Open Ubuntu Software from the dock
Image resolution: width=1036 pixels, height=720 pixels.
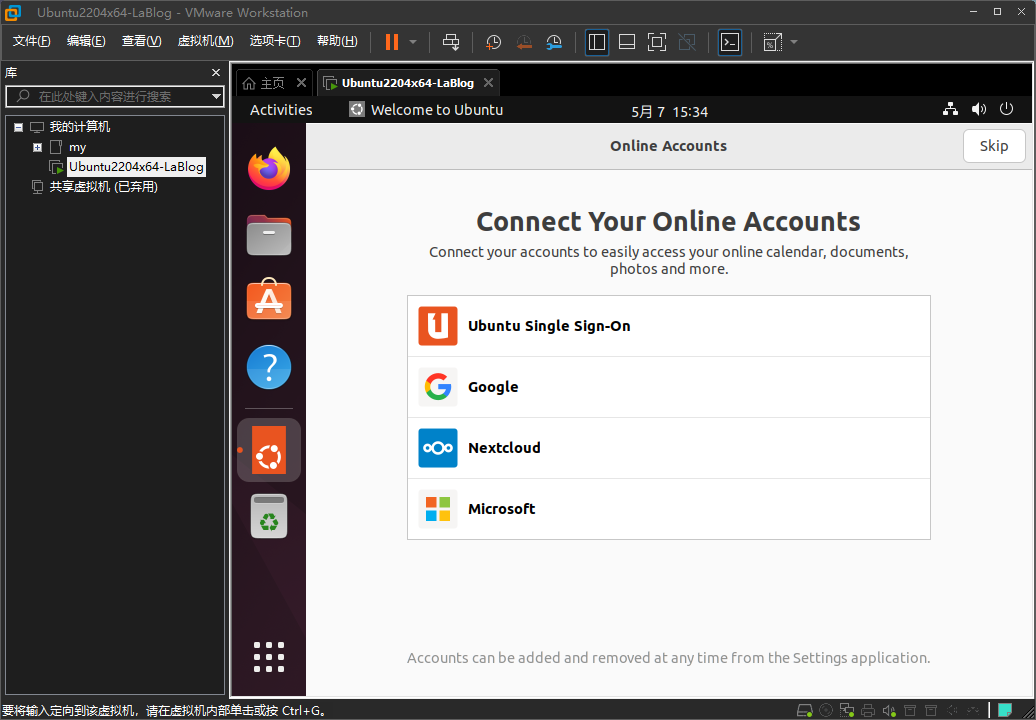[x=269, y=301]
